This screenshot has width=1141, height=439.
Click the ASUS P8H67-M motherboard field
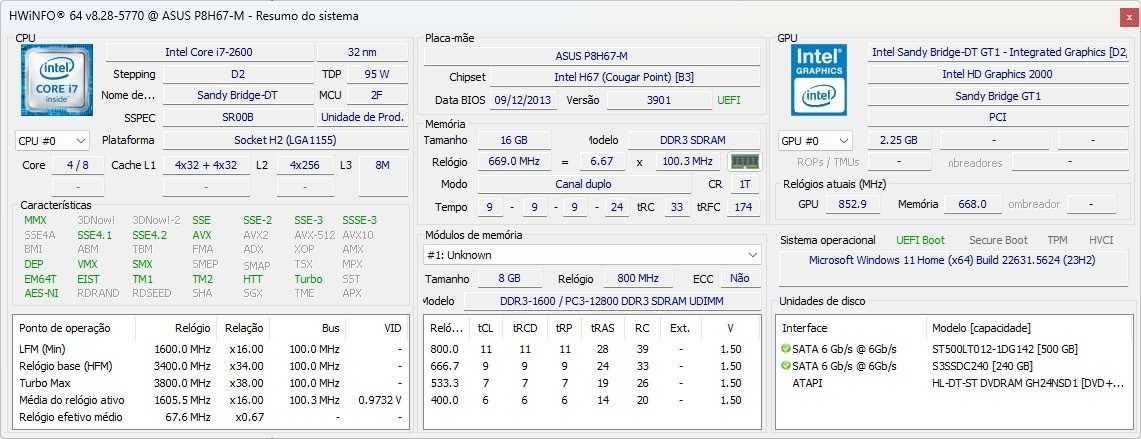tap(591, 56)
